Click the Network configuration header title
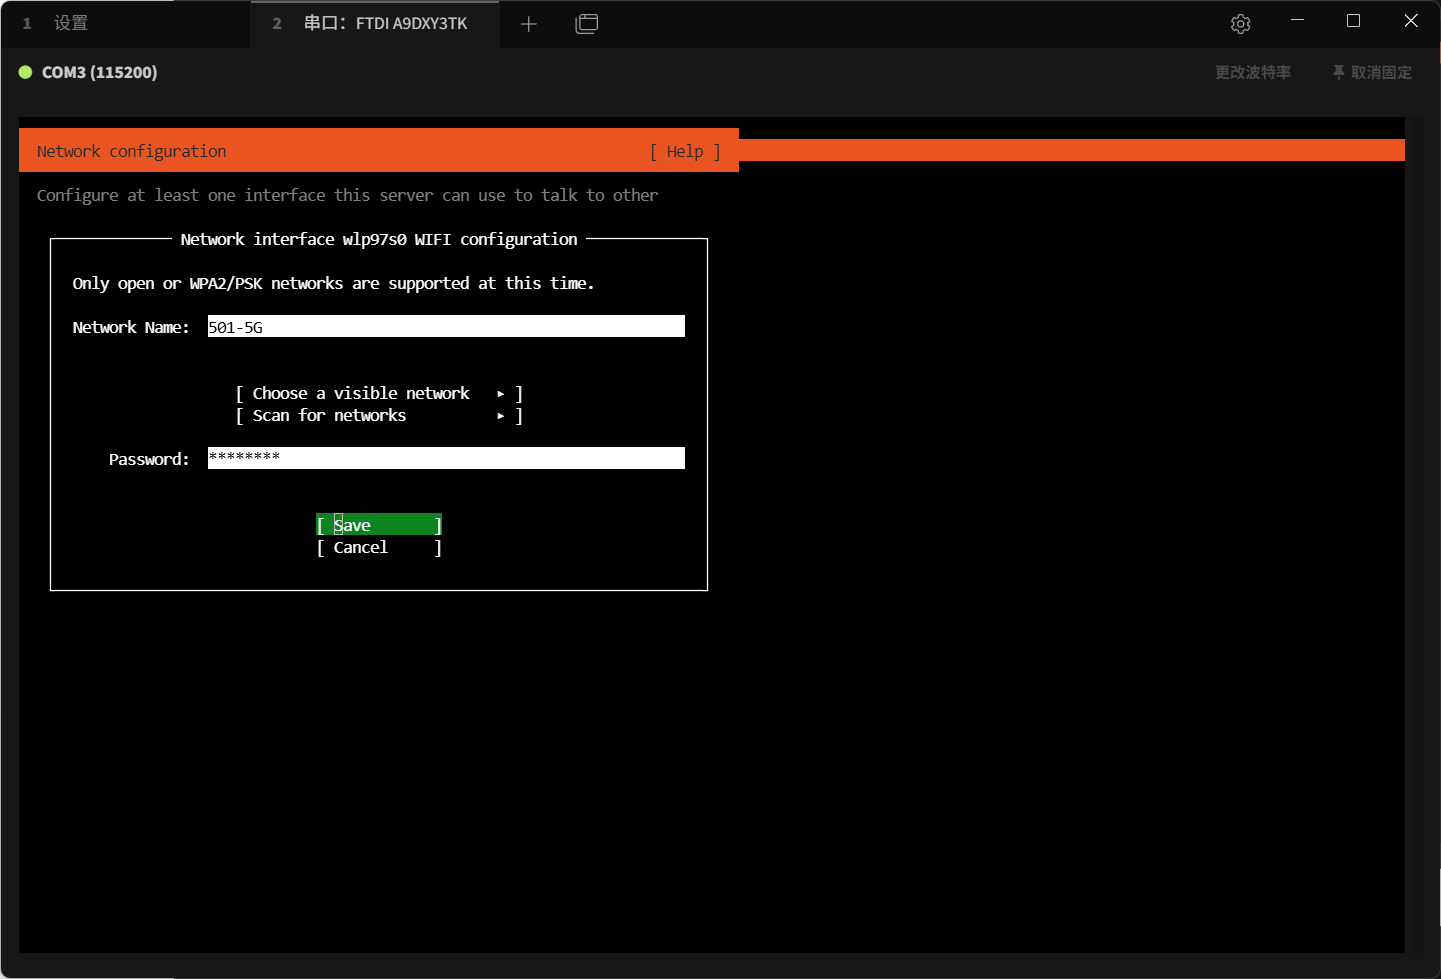 pos(131,151)
